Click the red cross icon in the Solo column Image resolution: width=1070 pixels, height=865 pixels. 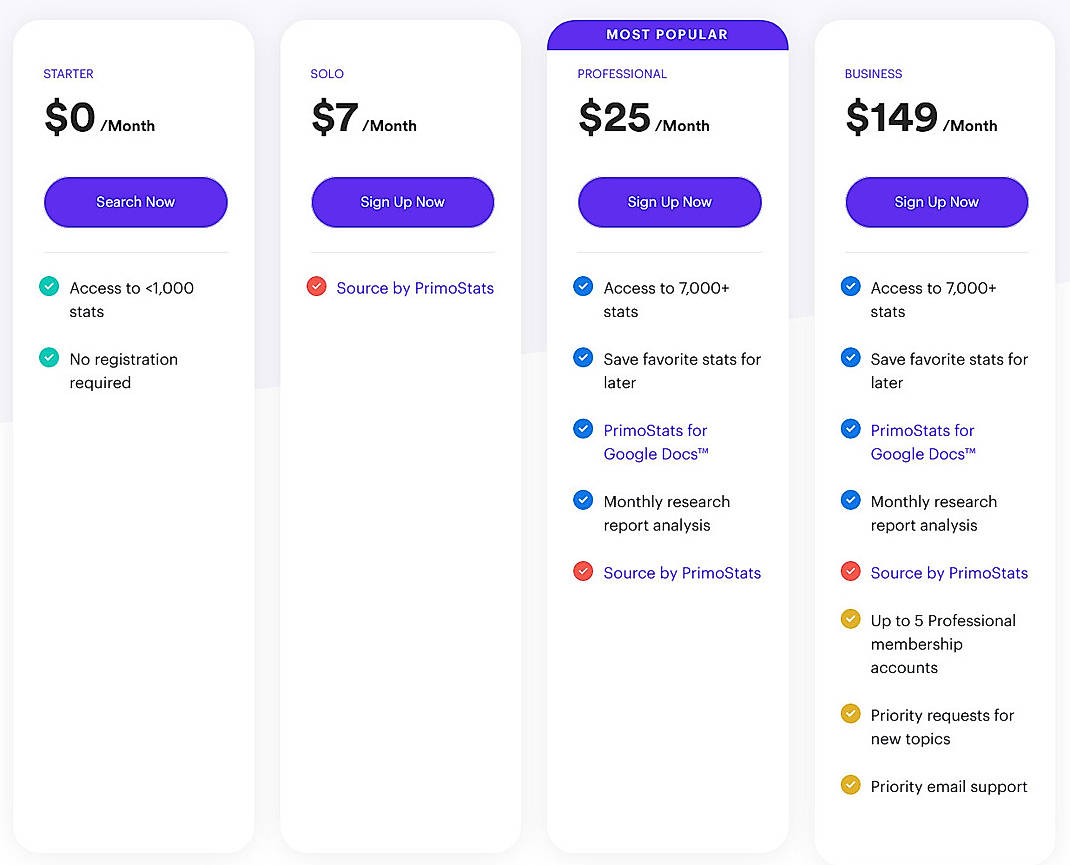point(316,286)
